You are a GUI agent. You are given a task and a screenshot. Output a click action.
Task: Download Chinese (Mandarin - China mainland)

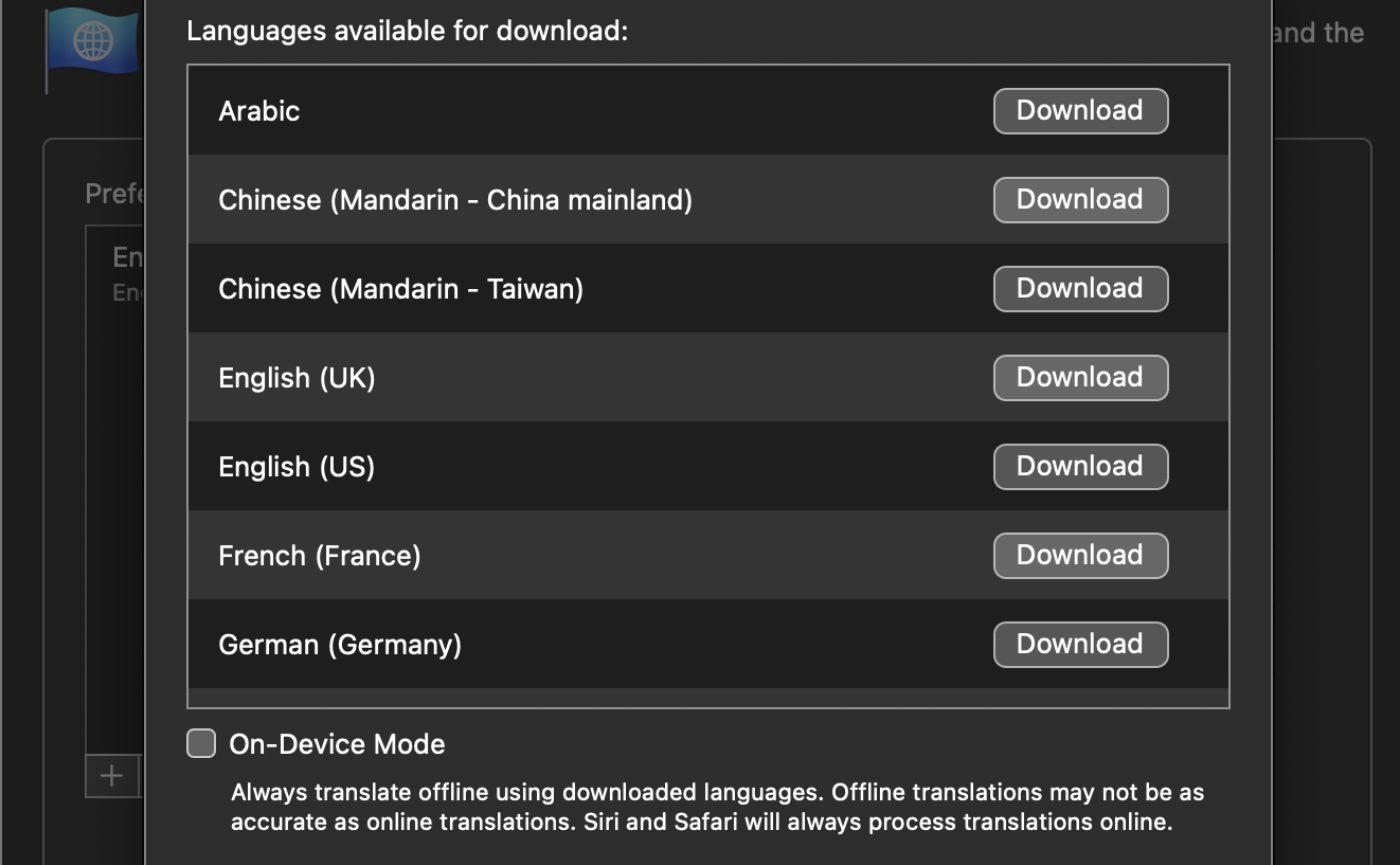point(1080,200)
